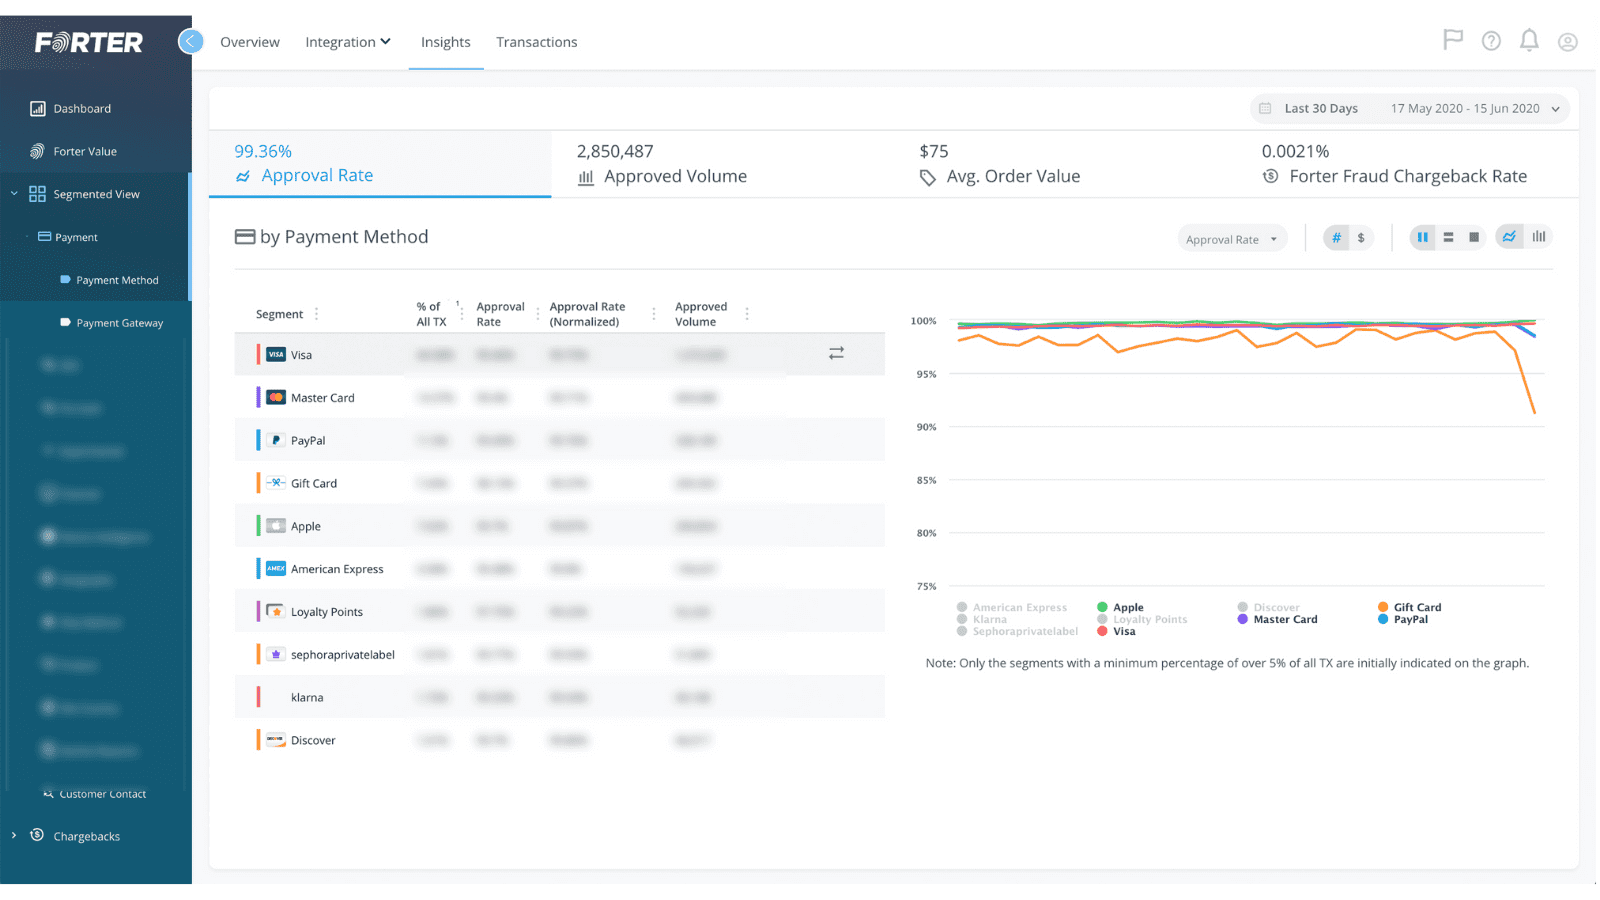Open Payment Gateway in the sidebar
The image size is (1600, 900).
coord(119,323)
